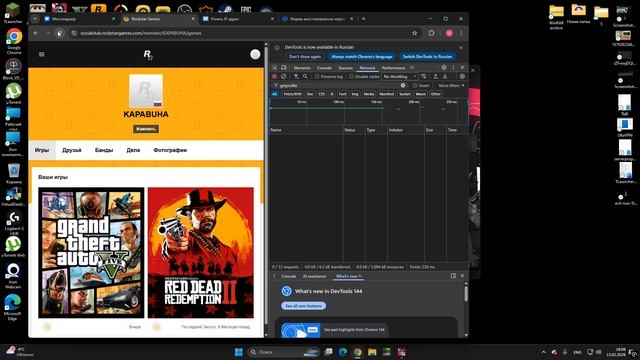640x360 pixels.
Task: Click the export HAR download icon
Action: click(444, 76)
